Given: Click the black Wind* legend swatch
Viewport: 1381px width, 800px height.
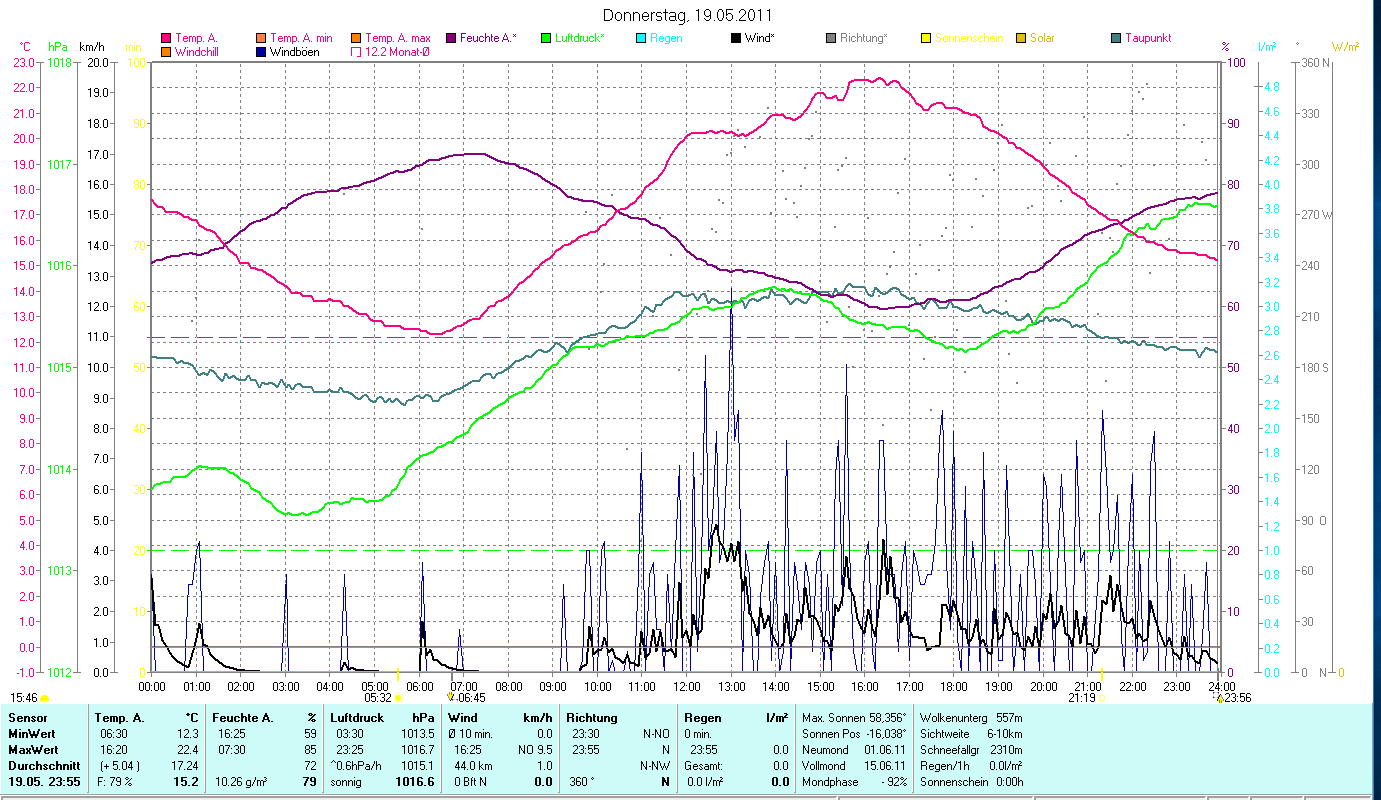Looking at the screenshot, I should [x=736, y=38].
